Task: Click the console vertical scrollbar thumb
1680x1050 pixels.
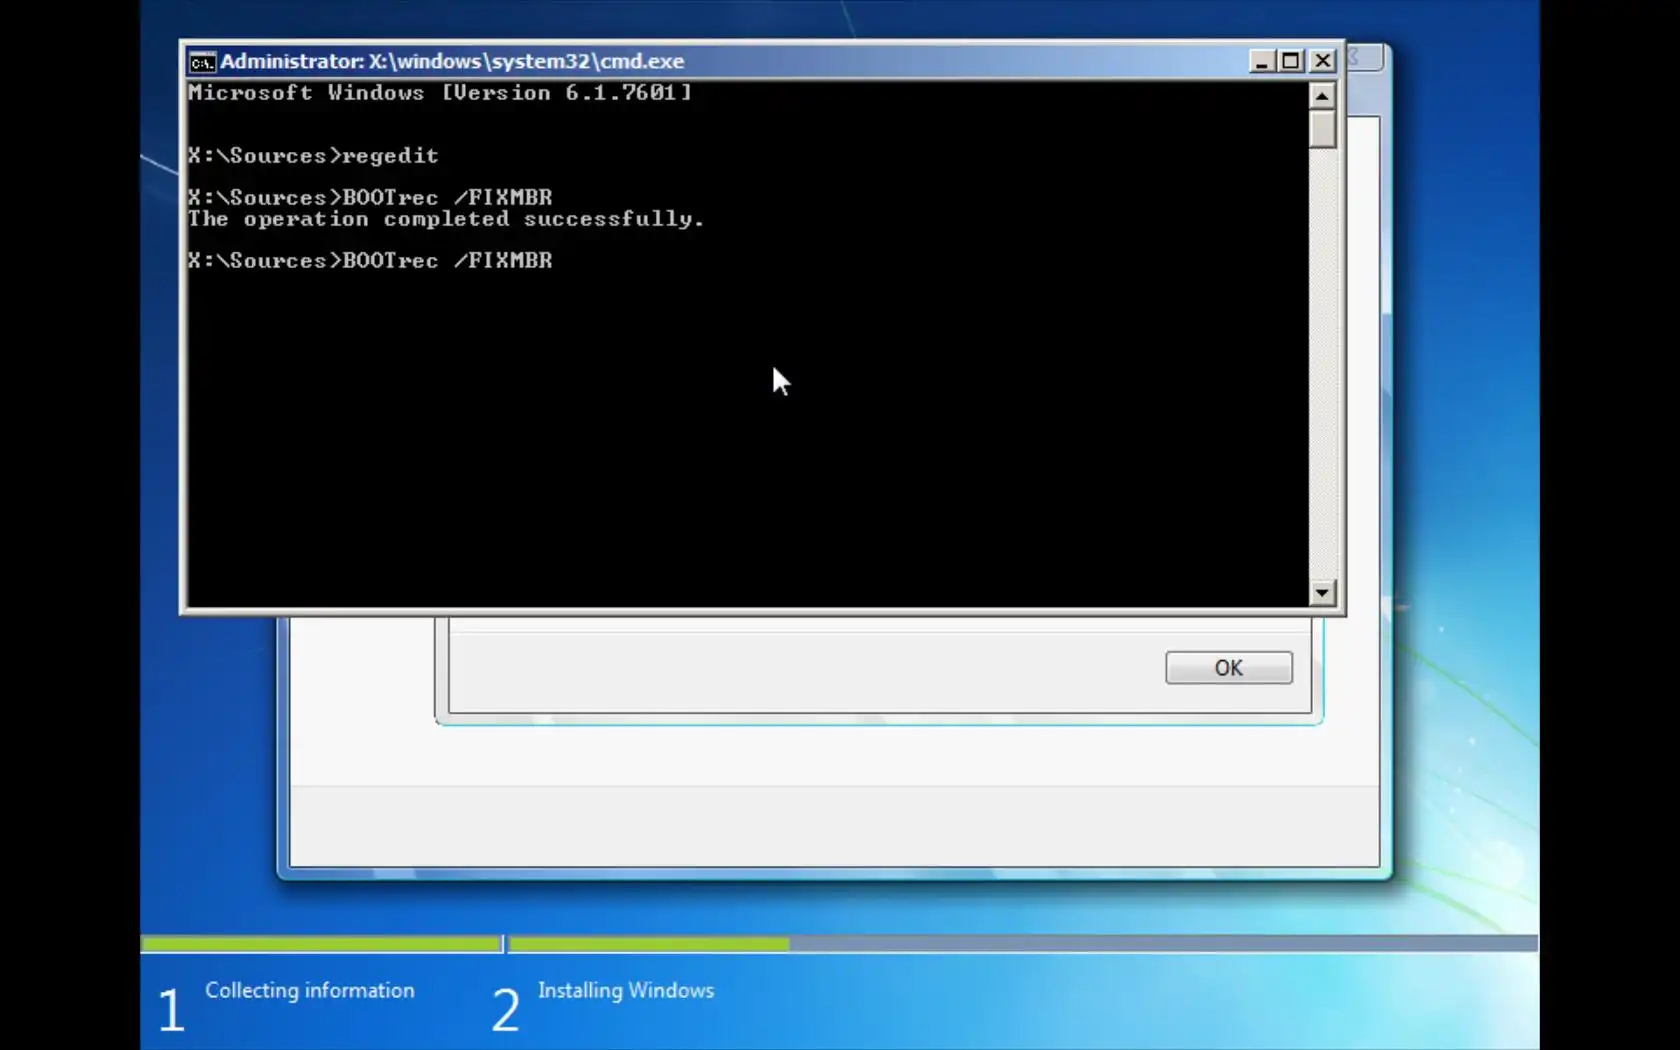Action: coord(1322,129)
